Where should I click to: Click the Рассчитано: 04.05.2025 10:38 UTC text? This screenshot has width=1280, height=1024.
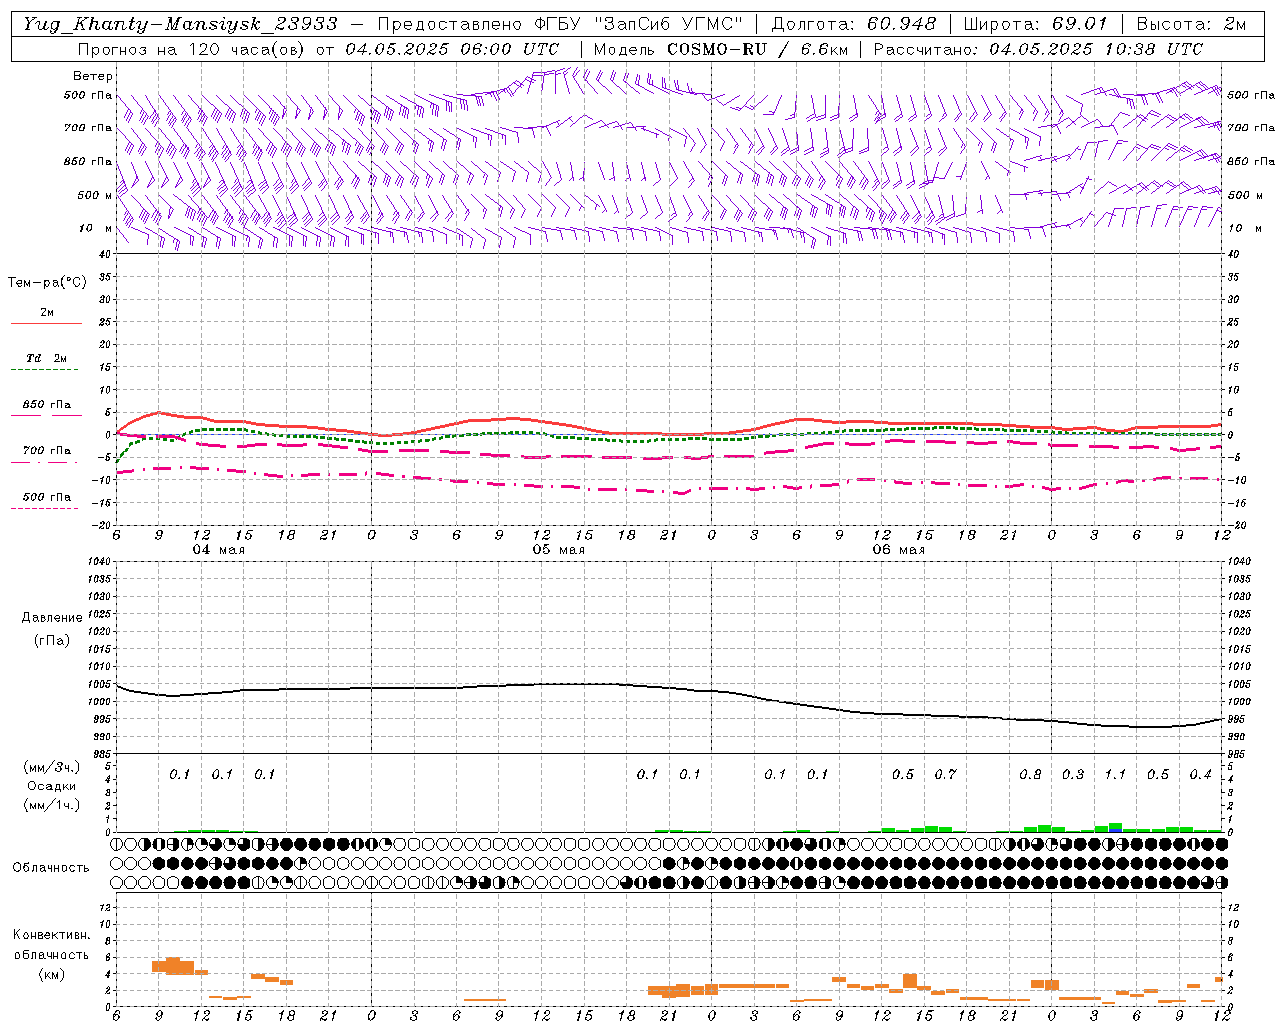1038,49
